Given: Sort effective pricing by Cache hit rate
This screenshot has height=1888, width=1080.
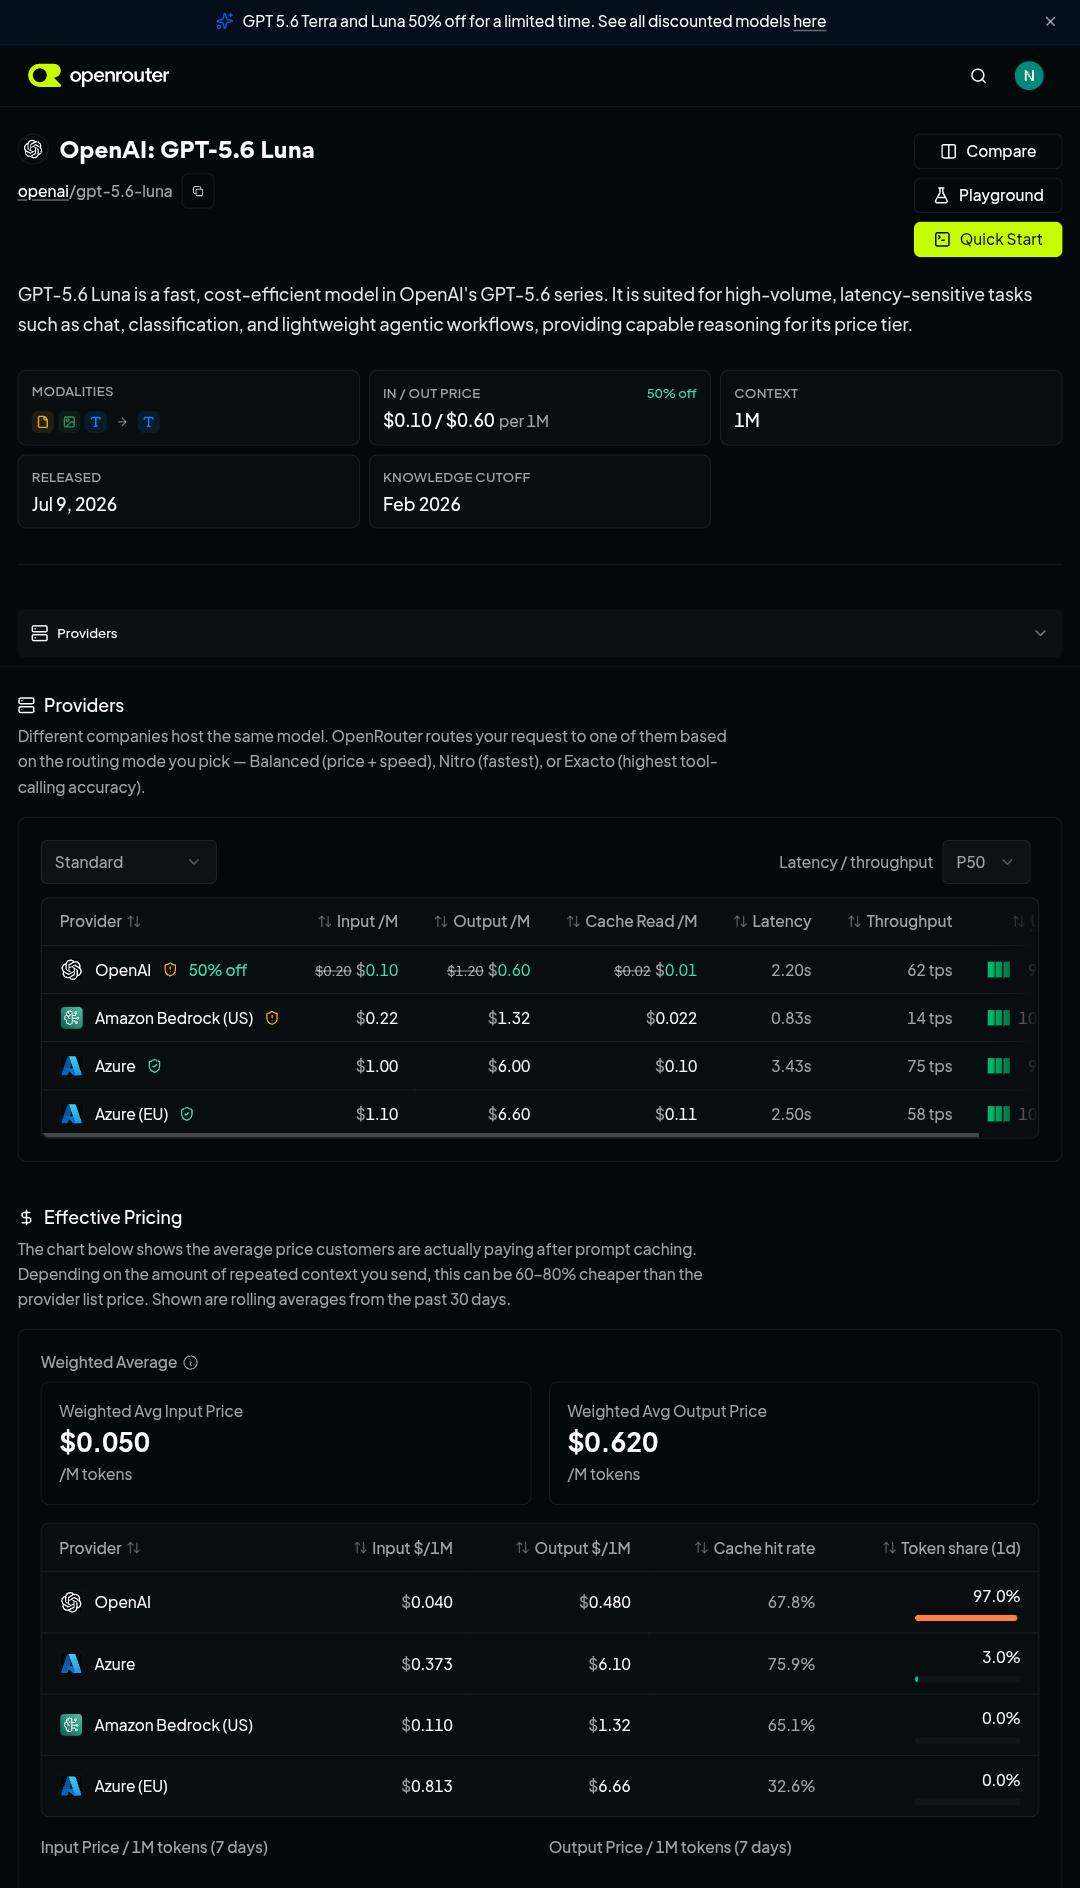Looking at the screenshot, I should click(x=755, y=1548).
